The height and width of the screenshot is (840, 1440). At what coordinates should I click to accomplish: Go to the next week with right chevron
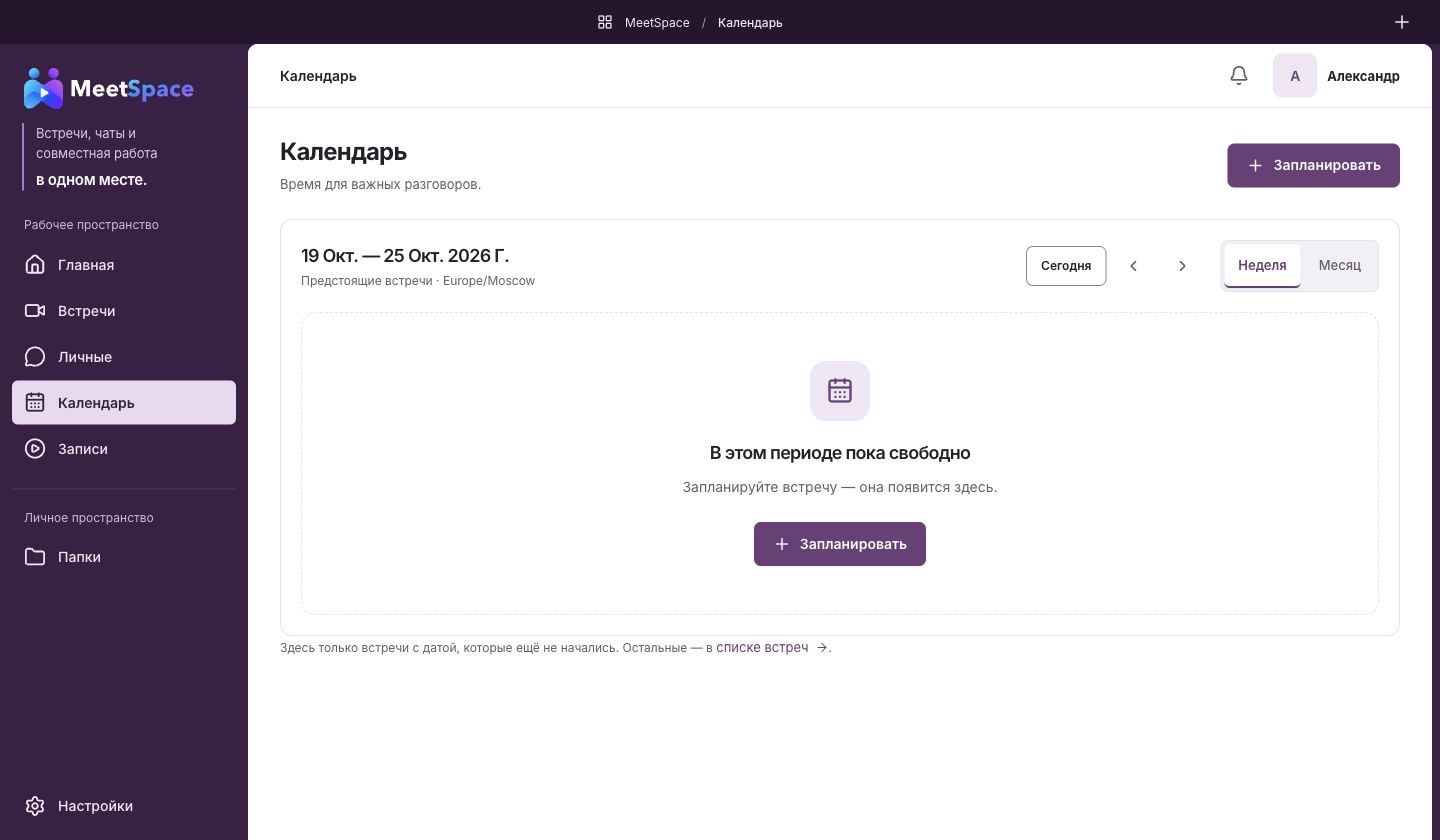[1182, 266]
